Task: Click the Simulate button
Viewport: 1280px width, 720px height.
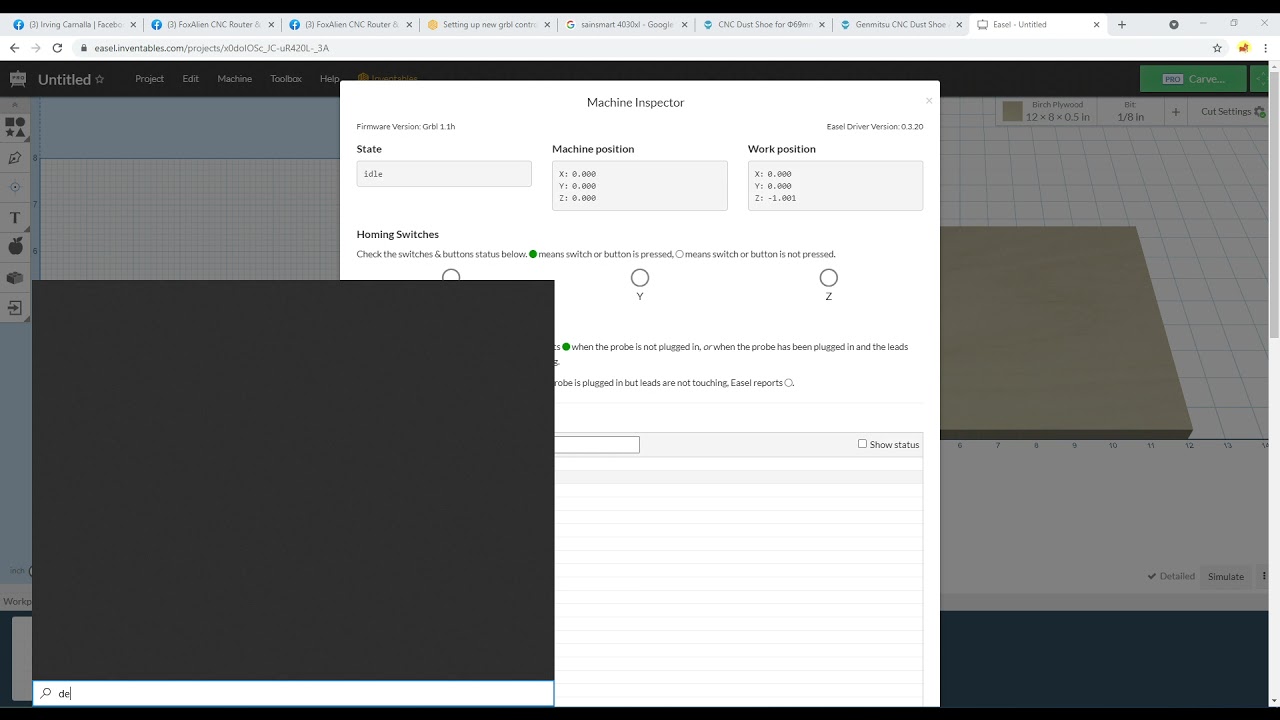Action: pyautogui.click(x=1226, y=576)
